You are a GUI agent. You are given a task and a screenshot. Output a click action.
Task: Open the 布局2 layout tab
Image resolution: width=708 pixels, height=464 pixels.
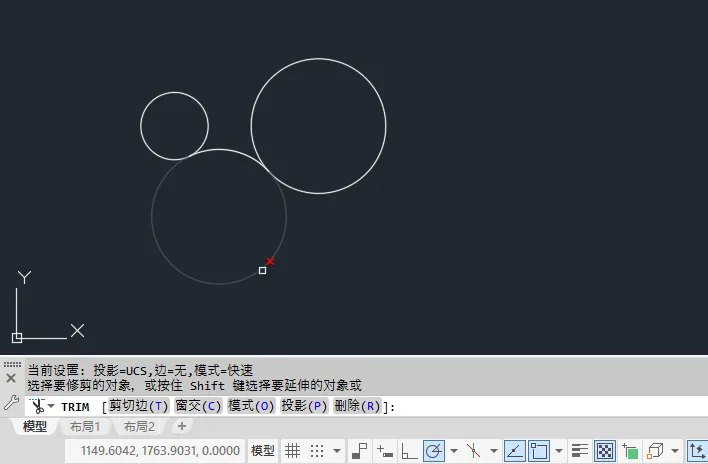[x=139, y=426]
